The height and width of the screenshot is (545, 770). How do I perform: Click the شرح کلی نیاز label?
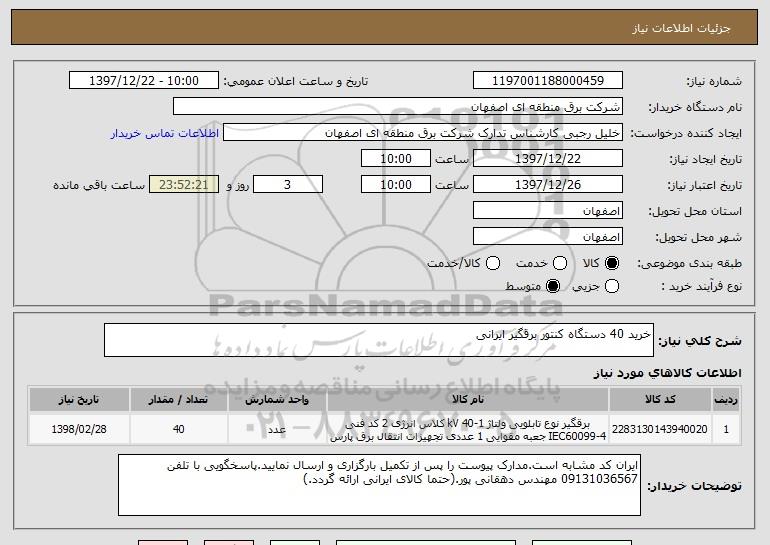click(700, 341)
